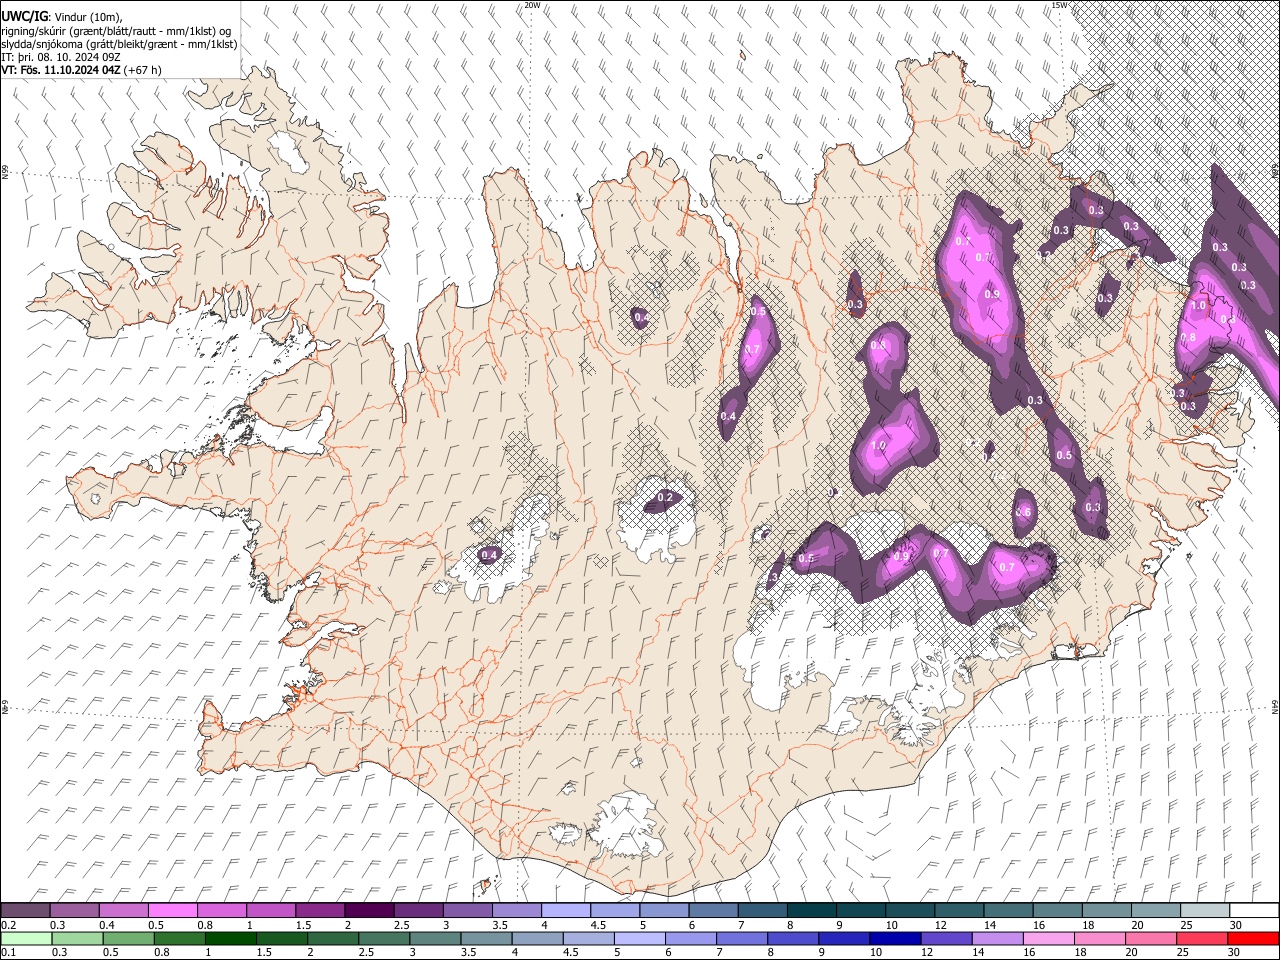Image resolution: width=1280 pixels, height=960 pixels.
Task: Click the '0.2' value on the central glacier
Action: [666, 498]
